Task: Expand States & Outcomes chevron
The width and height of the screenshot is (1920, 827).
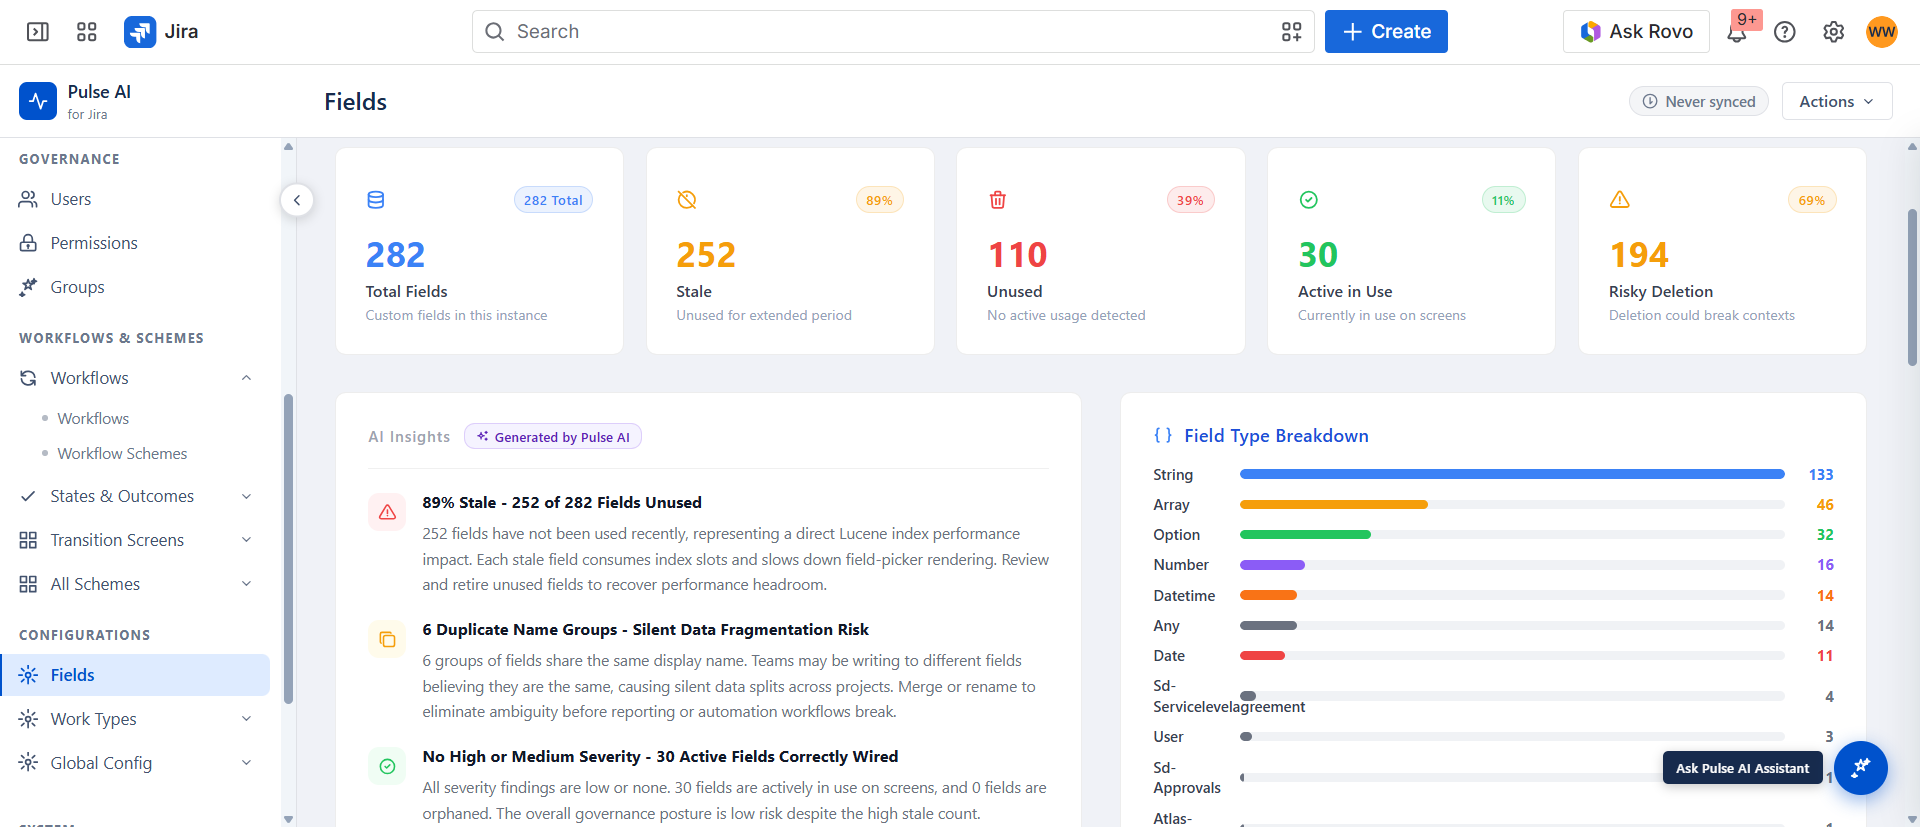Action: (246, 496)
